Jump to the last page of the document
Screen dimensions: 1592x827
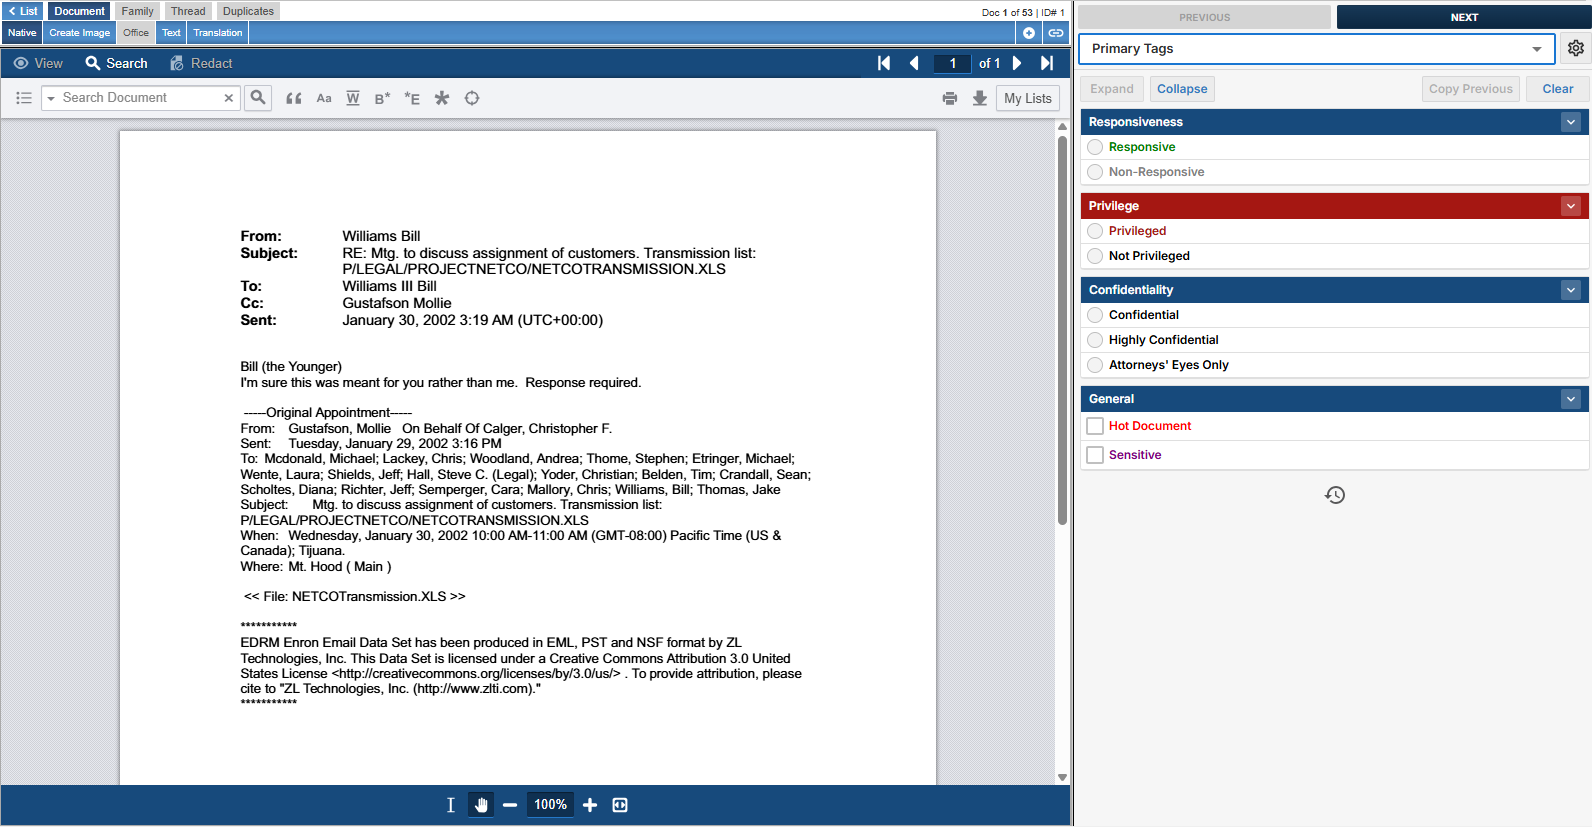pos(1047,63)
